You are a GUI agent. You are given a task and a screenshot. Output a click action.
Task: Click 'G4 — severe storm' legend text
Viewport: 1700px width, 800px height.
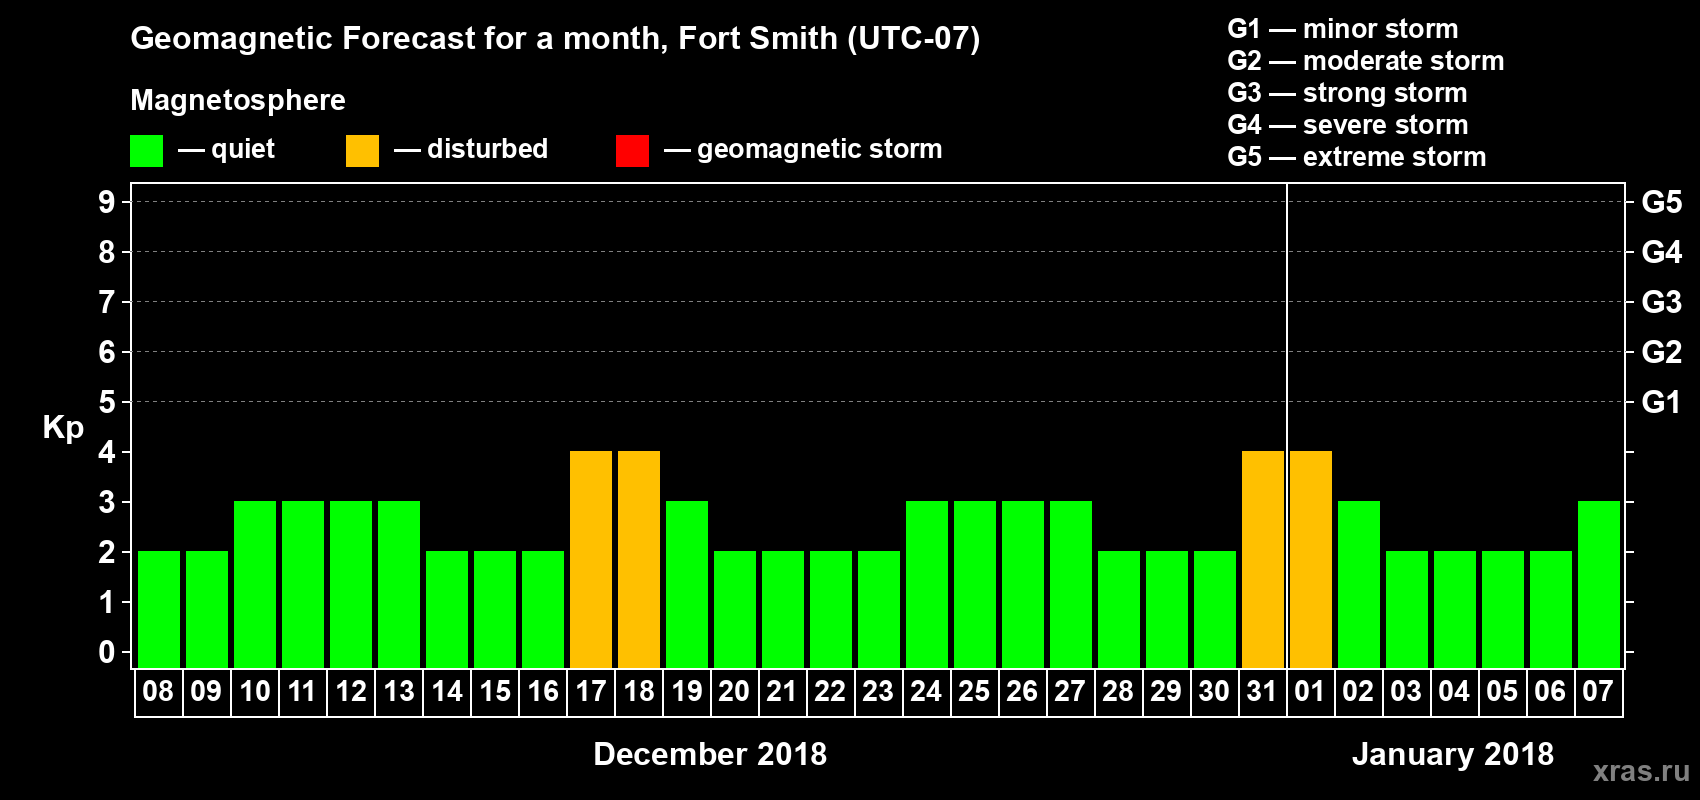point(1348,125)
